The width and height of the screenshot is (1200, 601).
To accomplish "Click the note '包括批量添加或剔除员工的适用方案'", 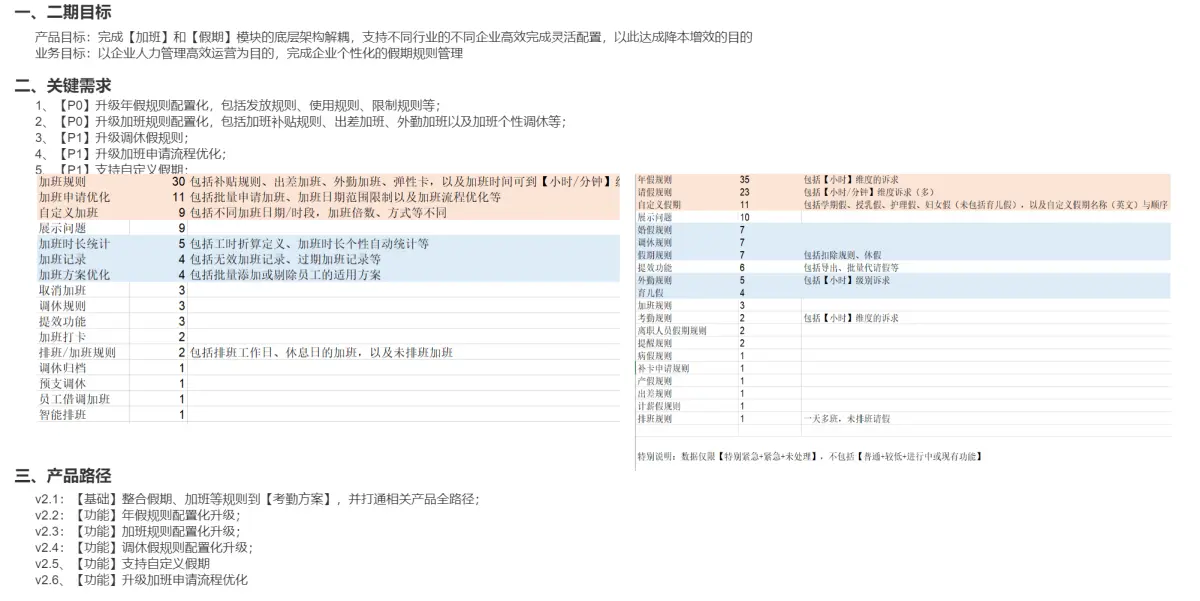I will click(286, 275).
